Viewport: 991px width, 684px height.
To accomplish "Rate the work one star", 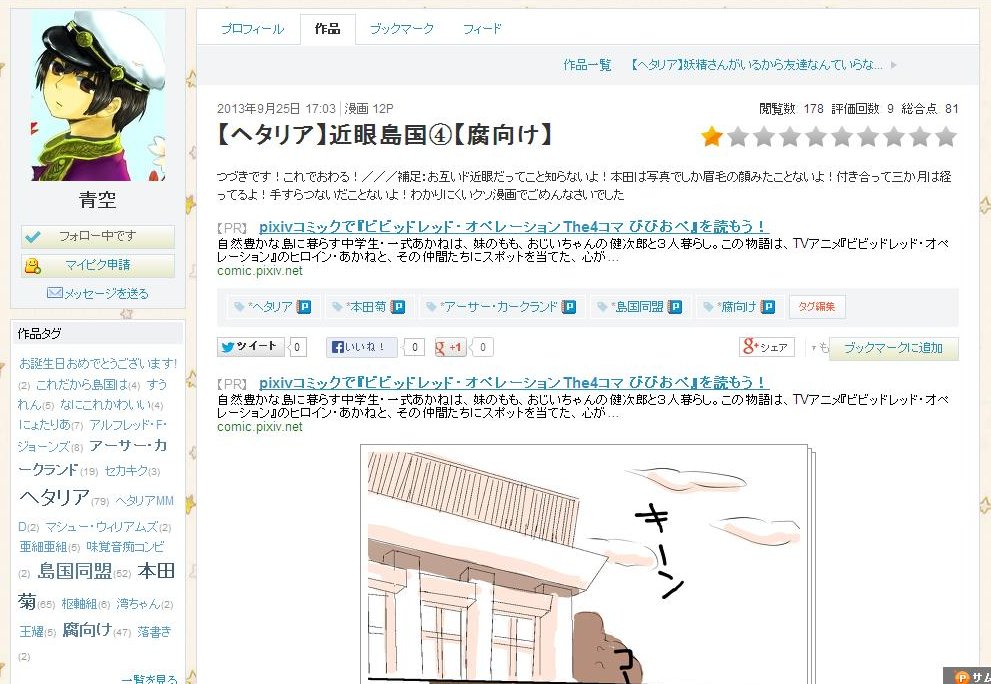I will click(x=712, y=137).
